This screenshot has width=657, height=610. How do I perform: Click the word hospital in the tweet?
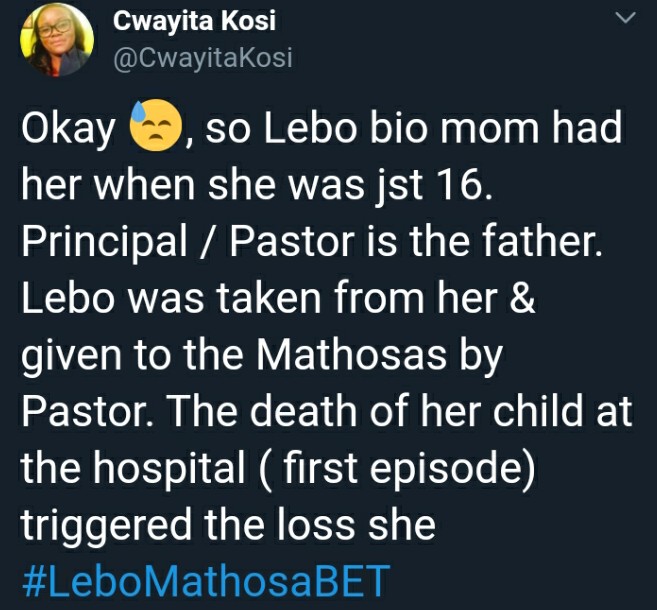click(169, 468)
